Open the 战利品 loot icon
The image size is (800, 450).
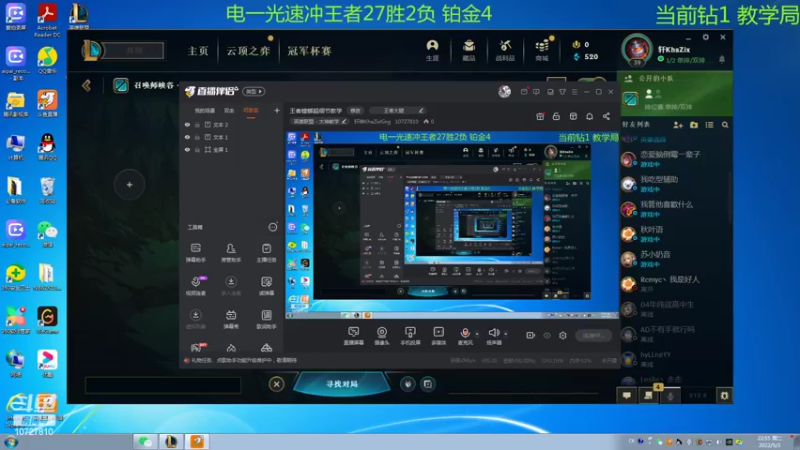click(x=505, y=50)
